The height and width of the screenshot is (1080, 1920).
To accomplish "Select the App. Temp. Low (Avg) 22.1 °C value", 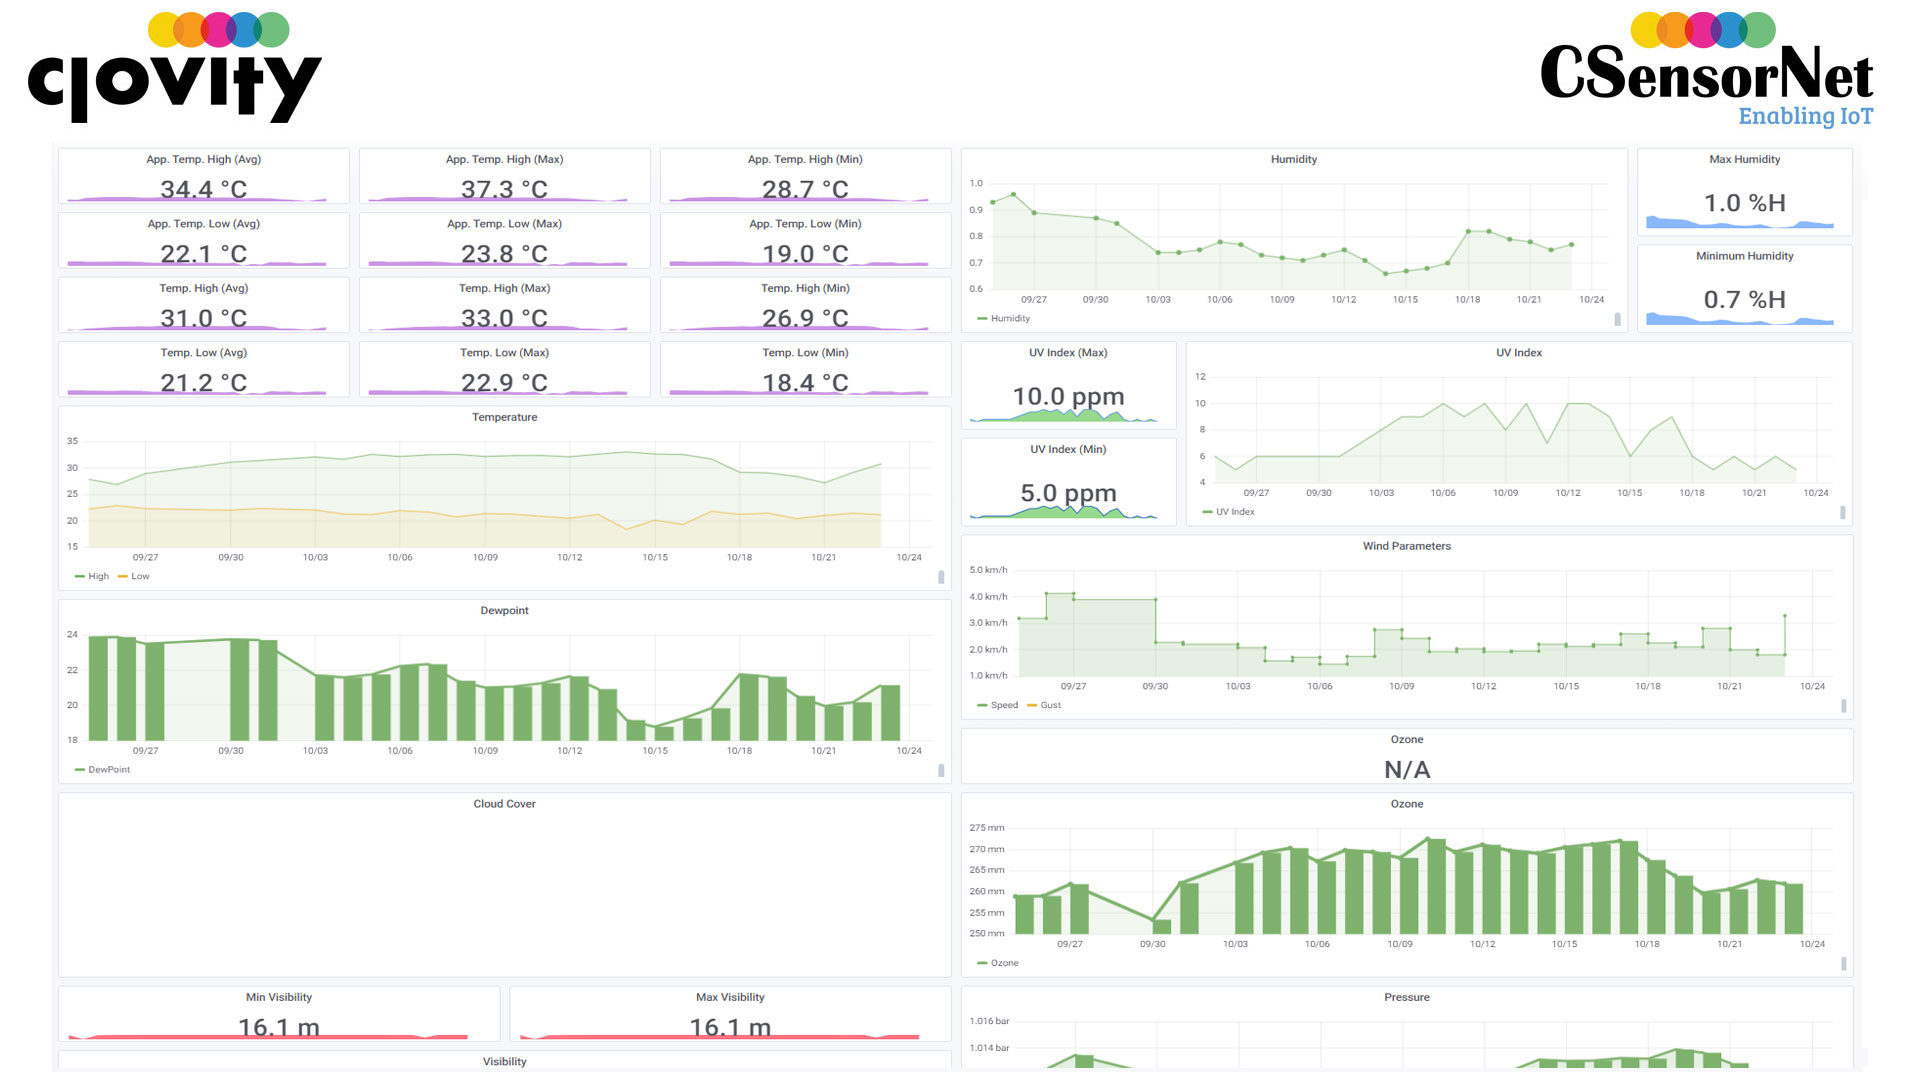I will [x=204, y=254].
